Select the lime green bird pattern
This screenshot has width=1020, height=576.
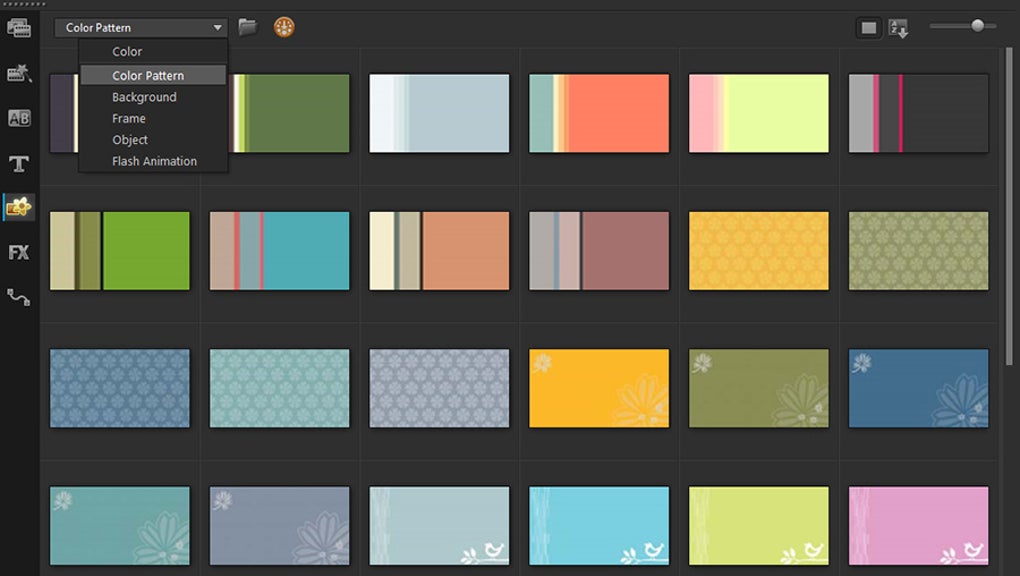click(x=758, y=526)
